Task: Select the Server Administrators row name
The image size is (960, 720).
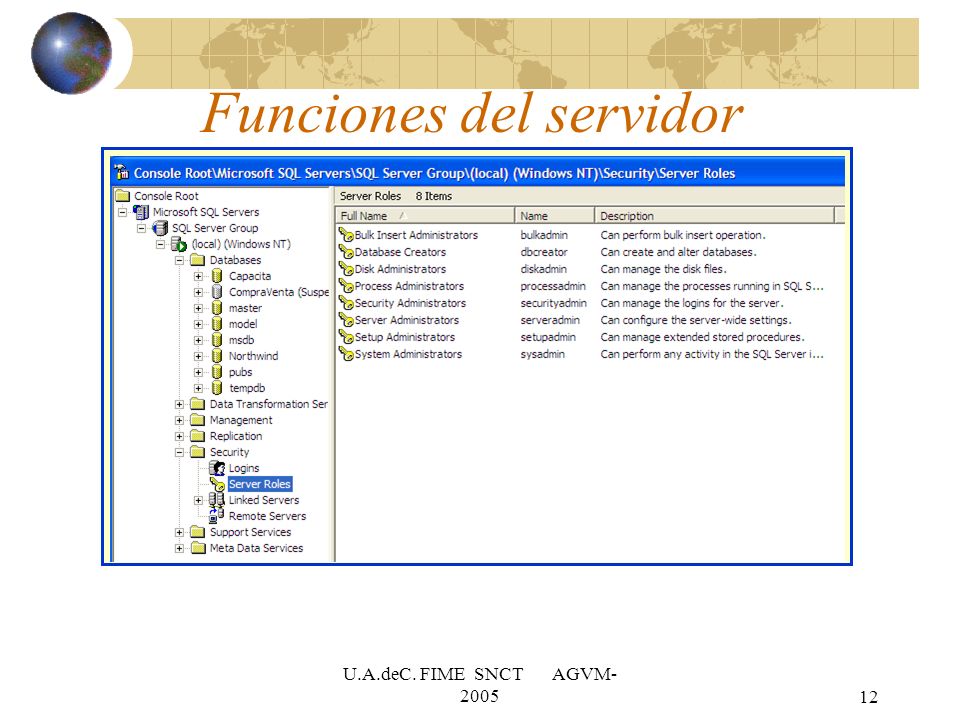Action: click(407, 320)
